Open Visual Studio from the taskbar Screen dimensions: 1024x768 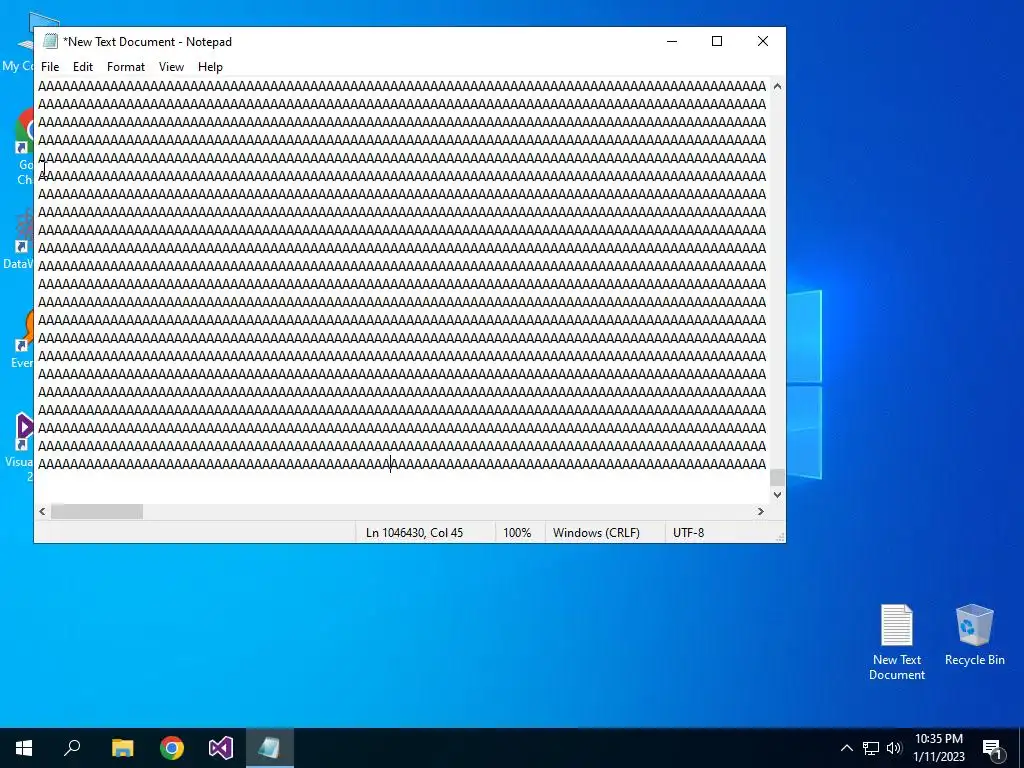pyautogui.click(x=221, y=748)
